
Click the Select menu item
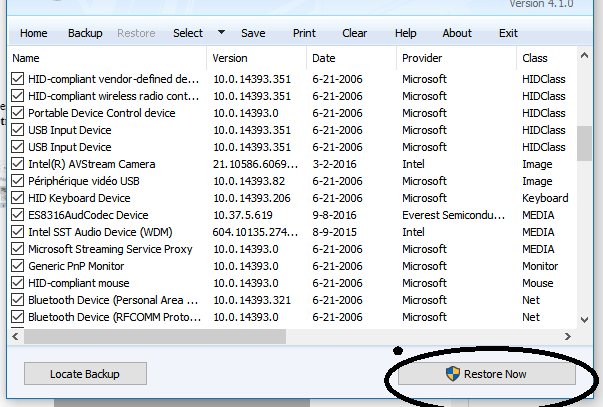(x=188, y=33)
